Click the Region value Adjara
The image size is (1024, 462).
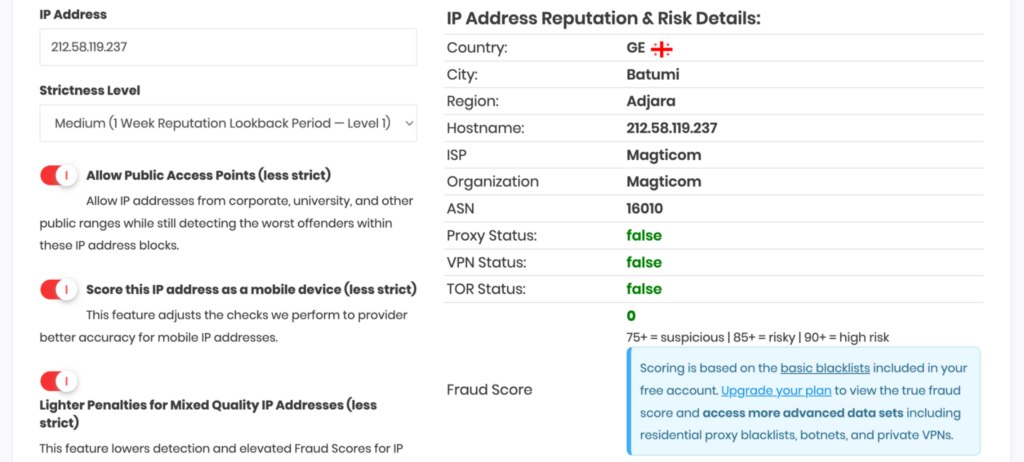[x=651, y=101]
